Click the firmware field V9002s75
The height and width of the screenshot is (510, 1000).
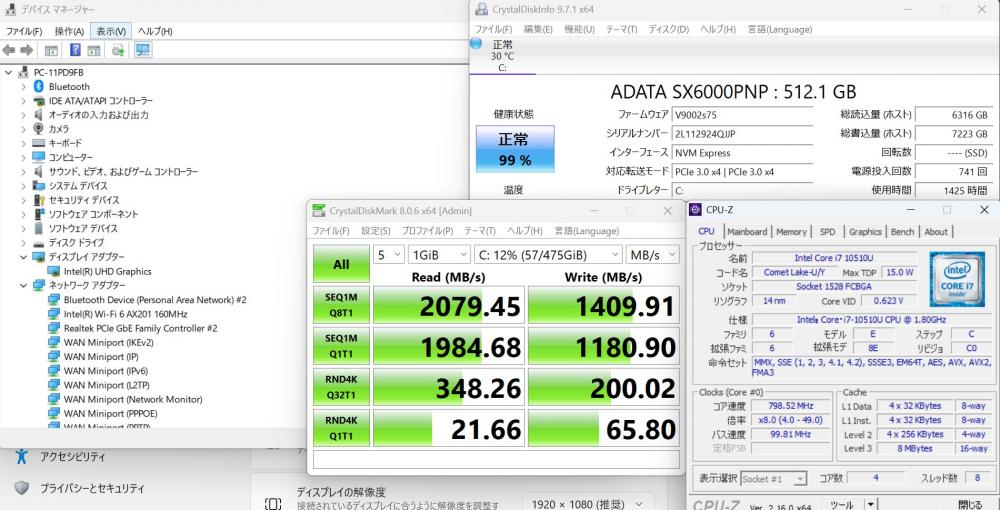click(x=742, y=115)
